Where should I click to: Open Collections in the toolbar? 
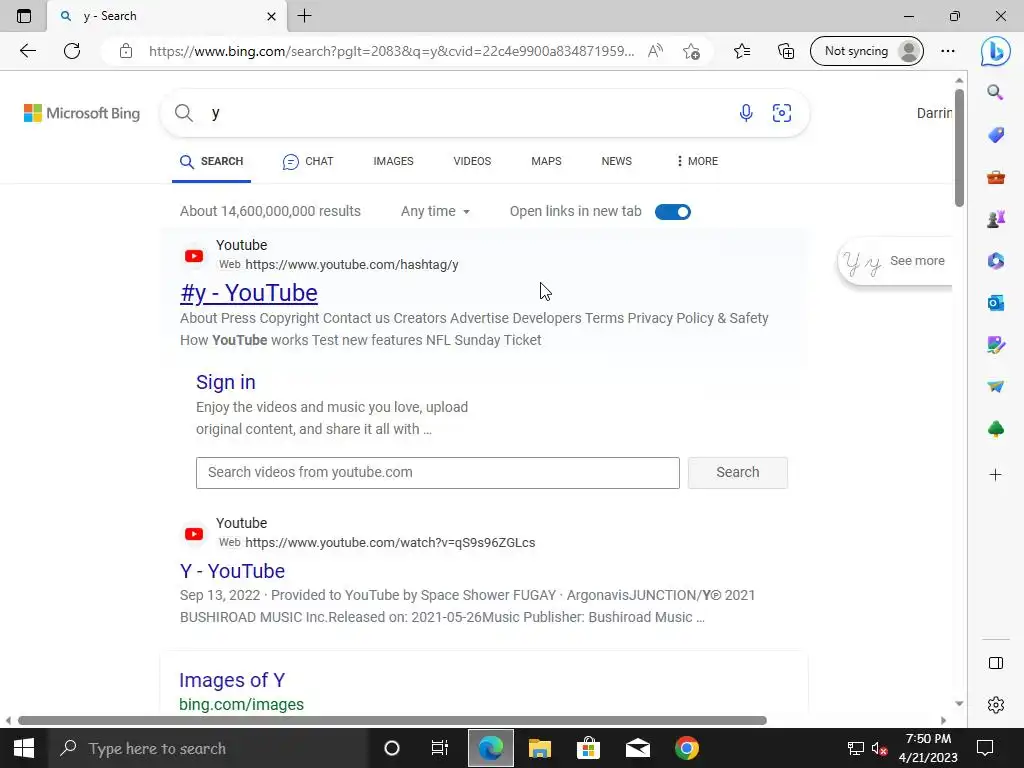pos(786,51)
